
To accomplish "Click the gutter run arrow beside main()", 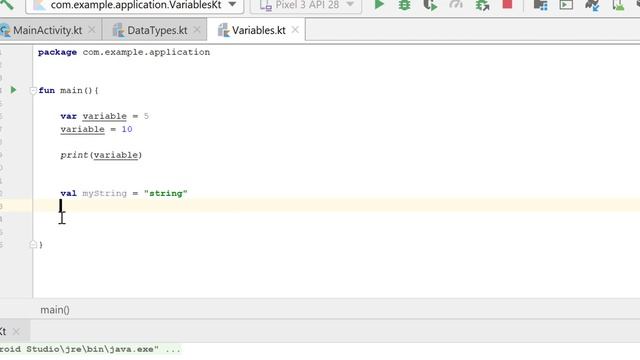I will [13, 90].
